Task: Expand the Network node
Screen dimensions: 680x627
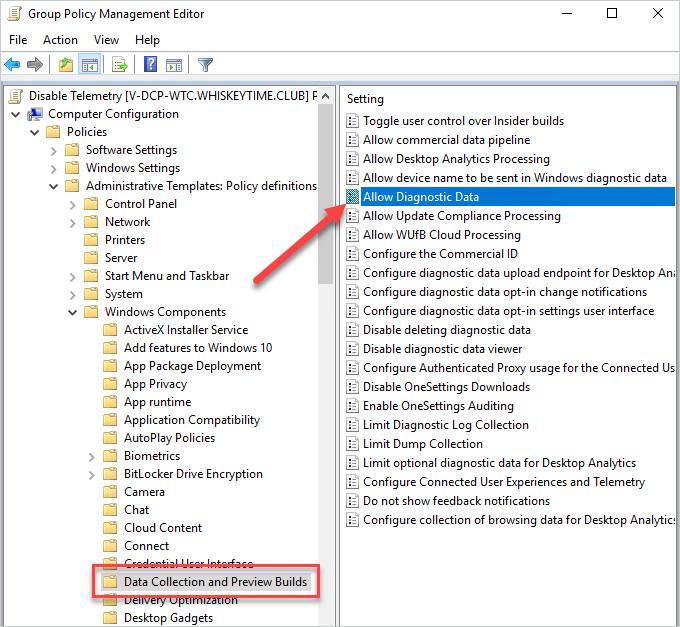Action: (x=73, y=223)
